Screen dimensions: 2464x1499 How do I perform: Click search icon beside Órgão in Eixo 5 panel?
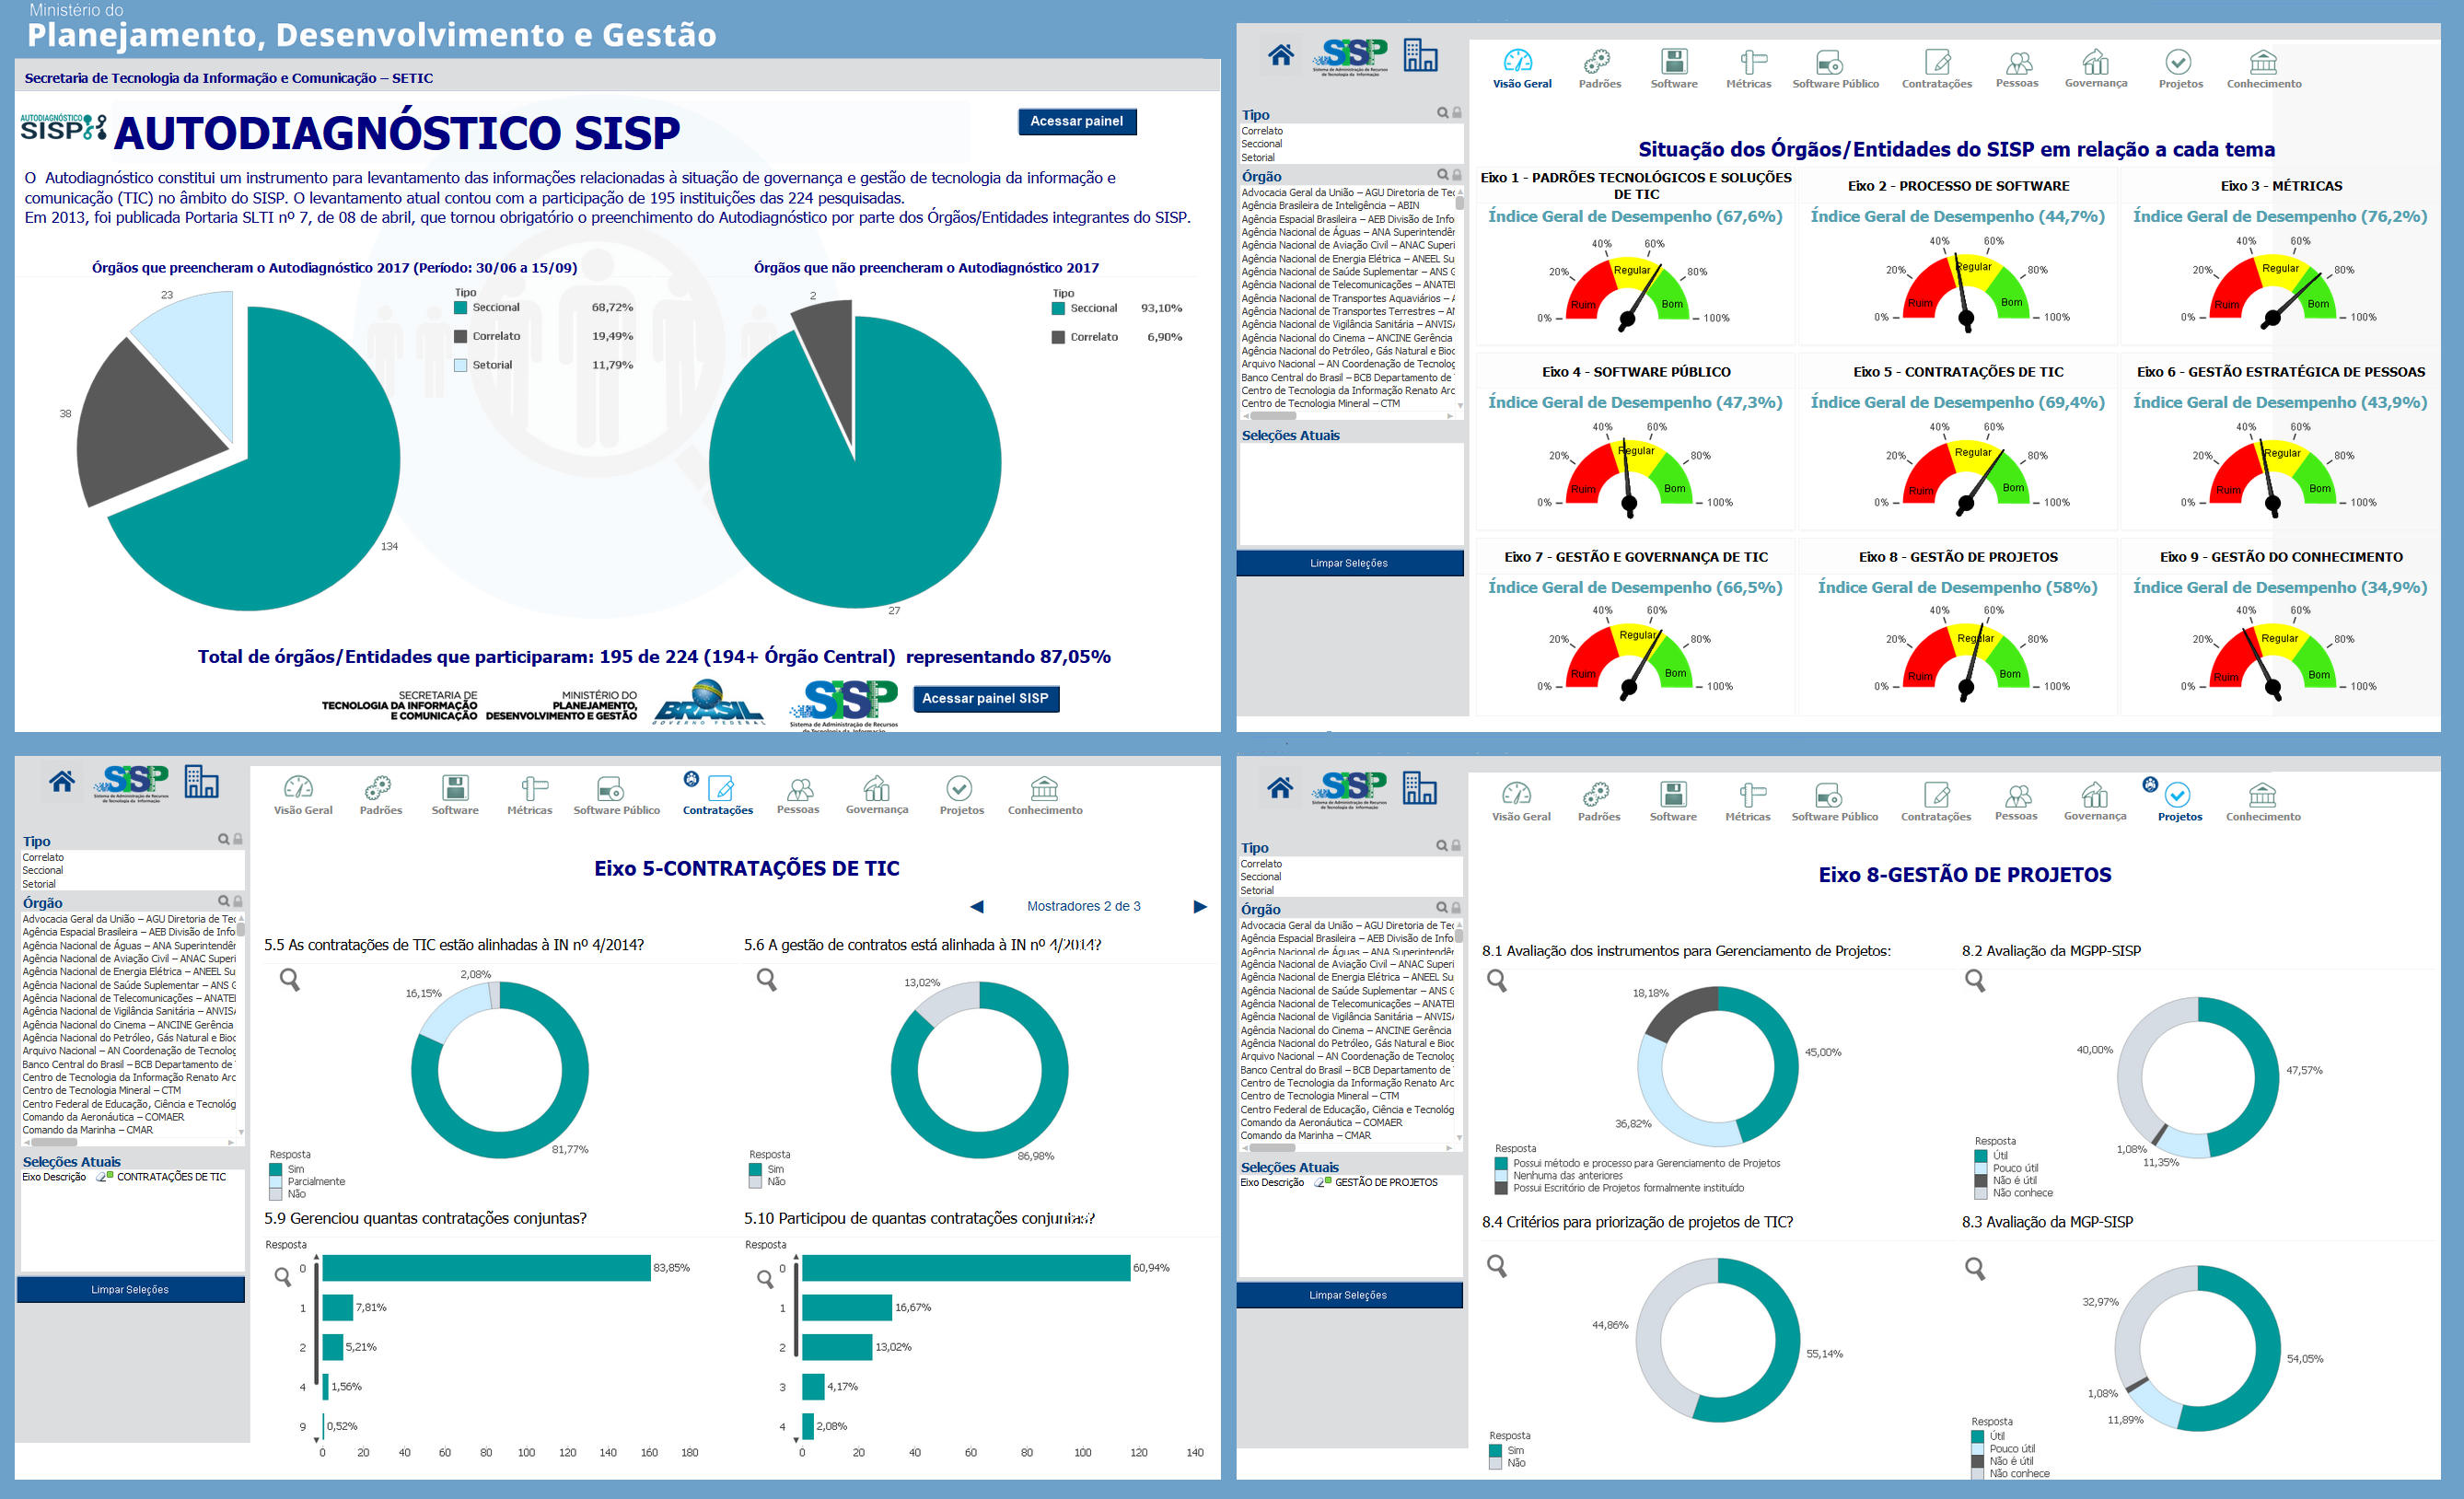pos(224,901)
